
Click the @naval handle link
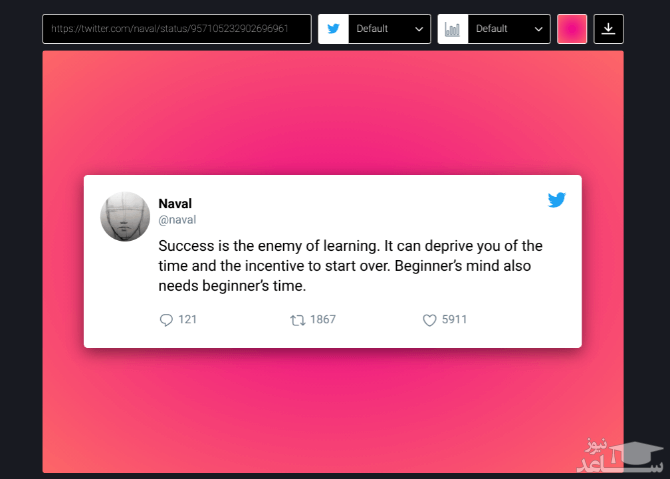click(177, 220)
